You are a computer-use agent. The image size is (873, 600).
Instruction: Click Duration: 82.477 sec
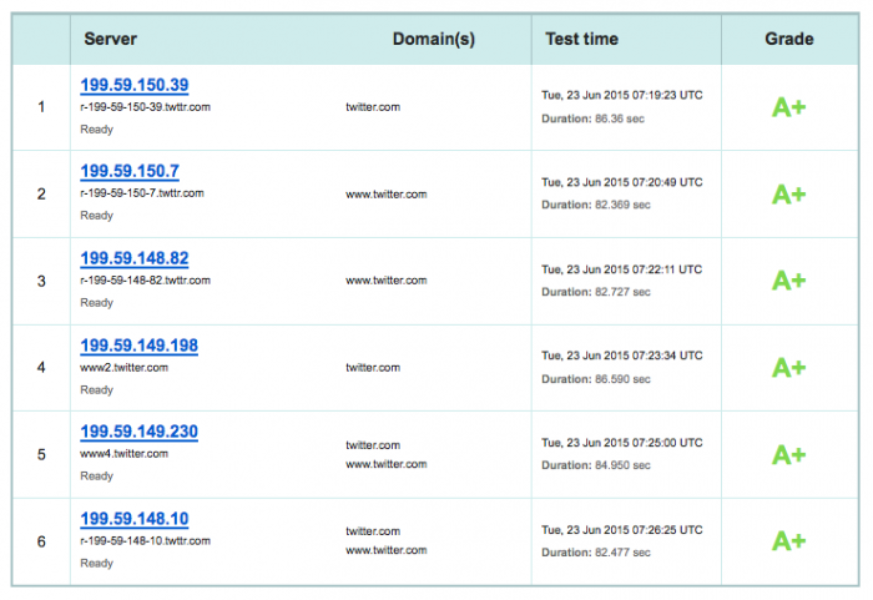tap(596, 553)
